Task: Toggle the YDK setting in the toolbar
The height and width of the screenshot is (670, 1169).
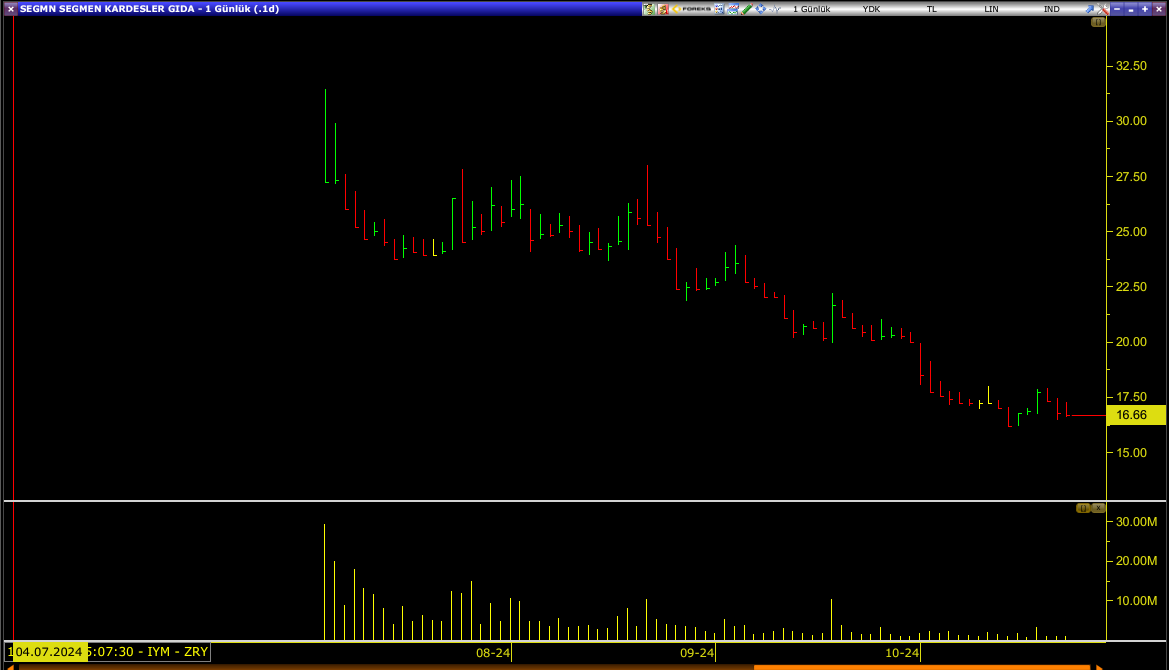Action: click(872, 8)
